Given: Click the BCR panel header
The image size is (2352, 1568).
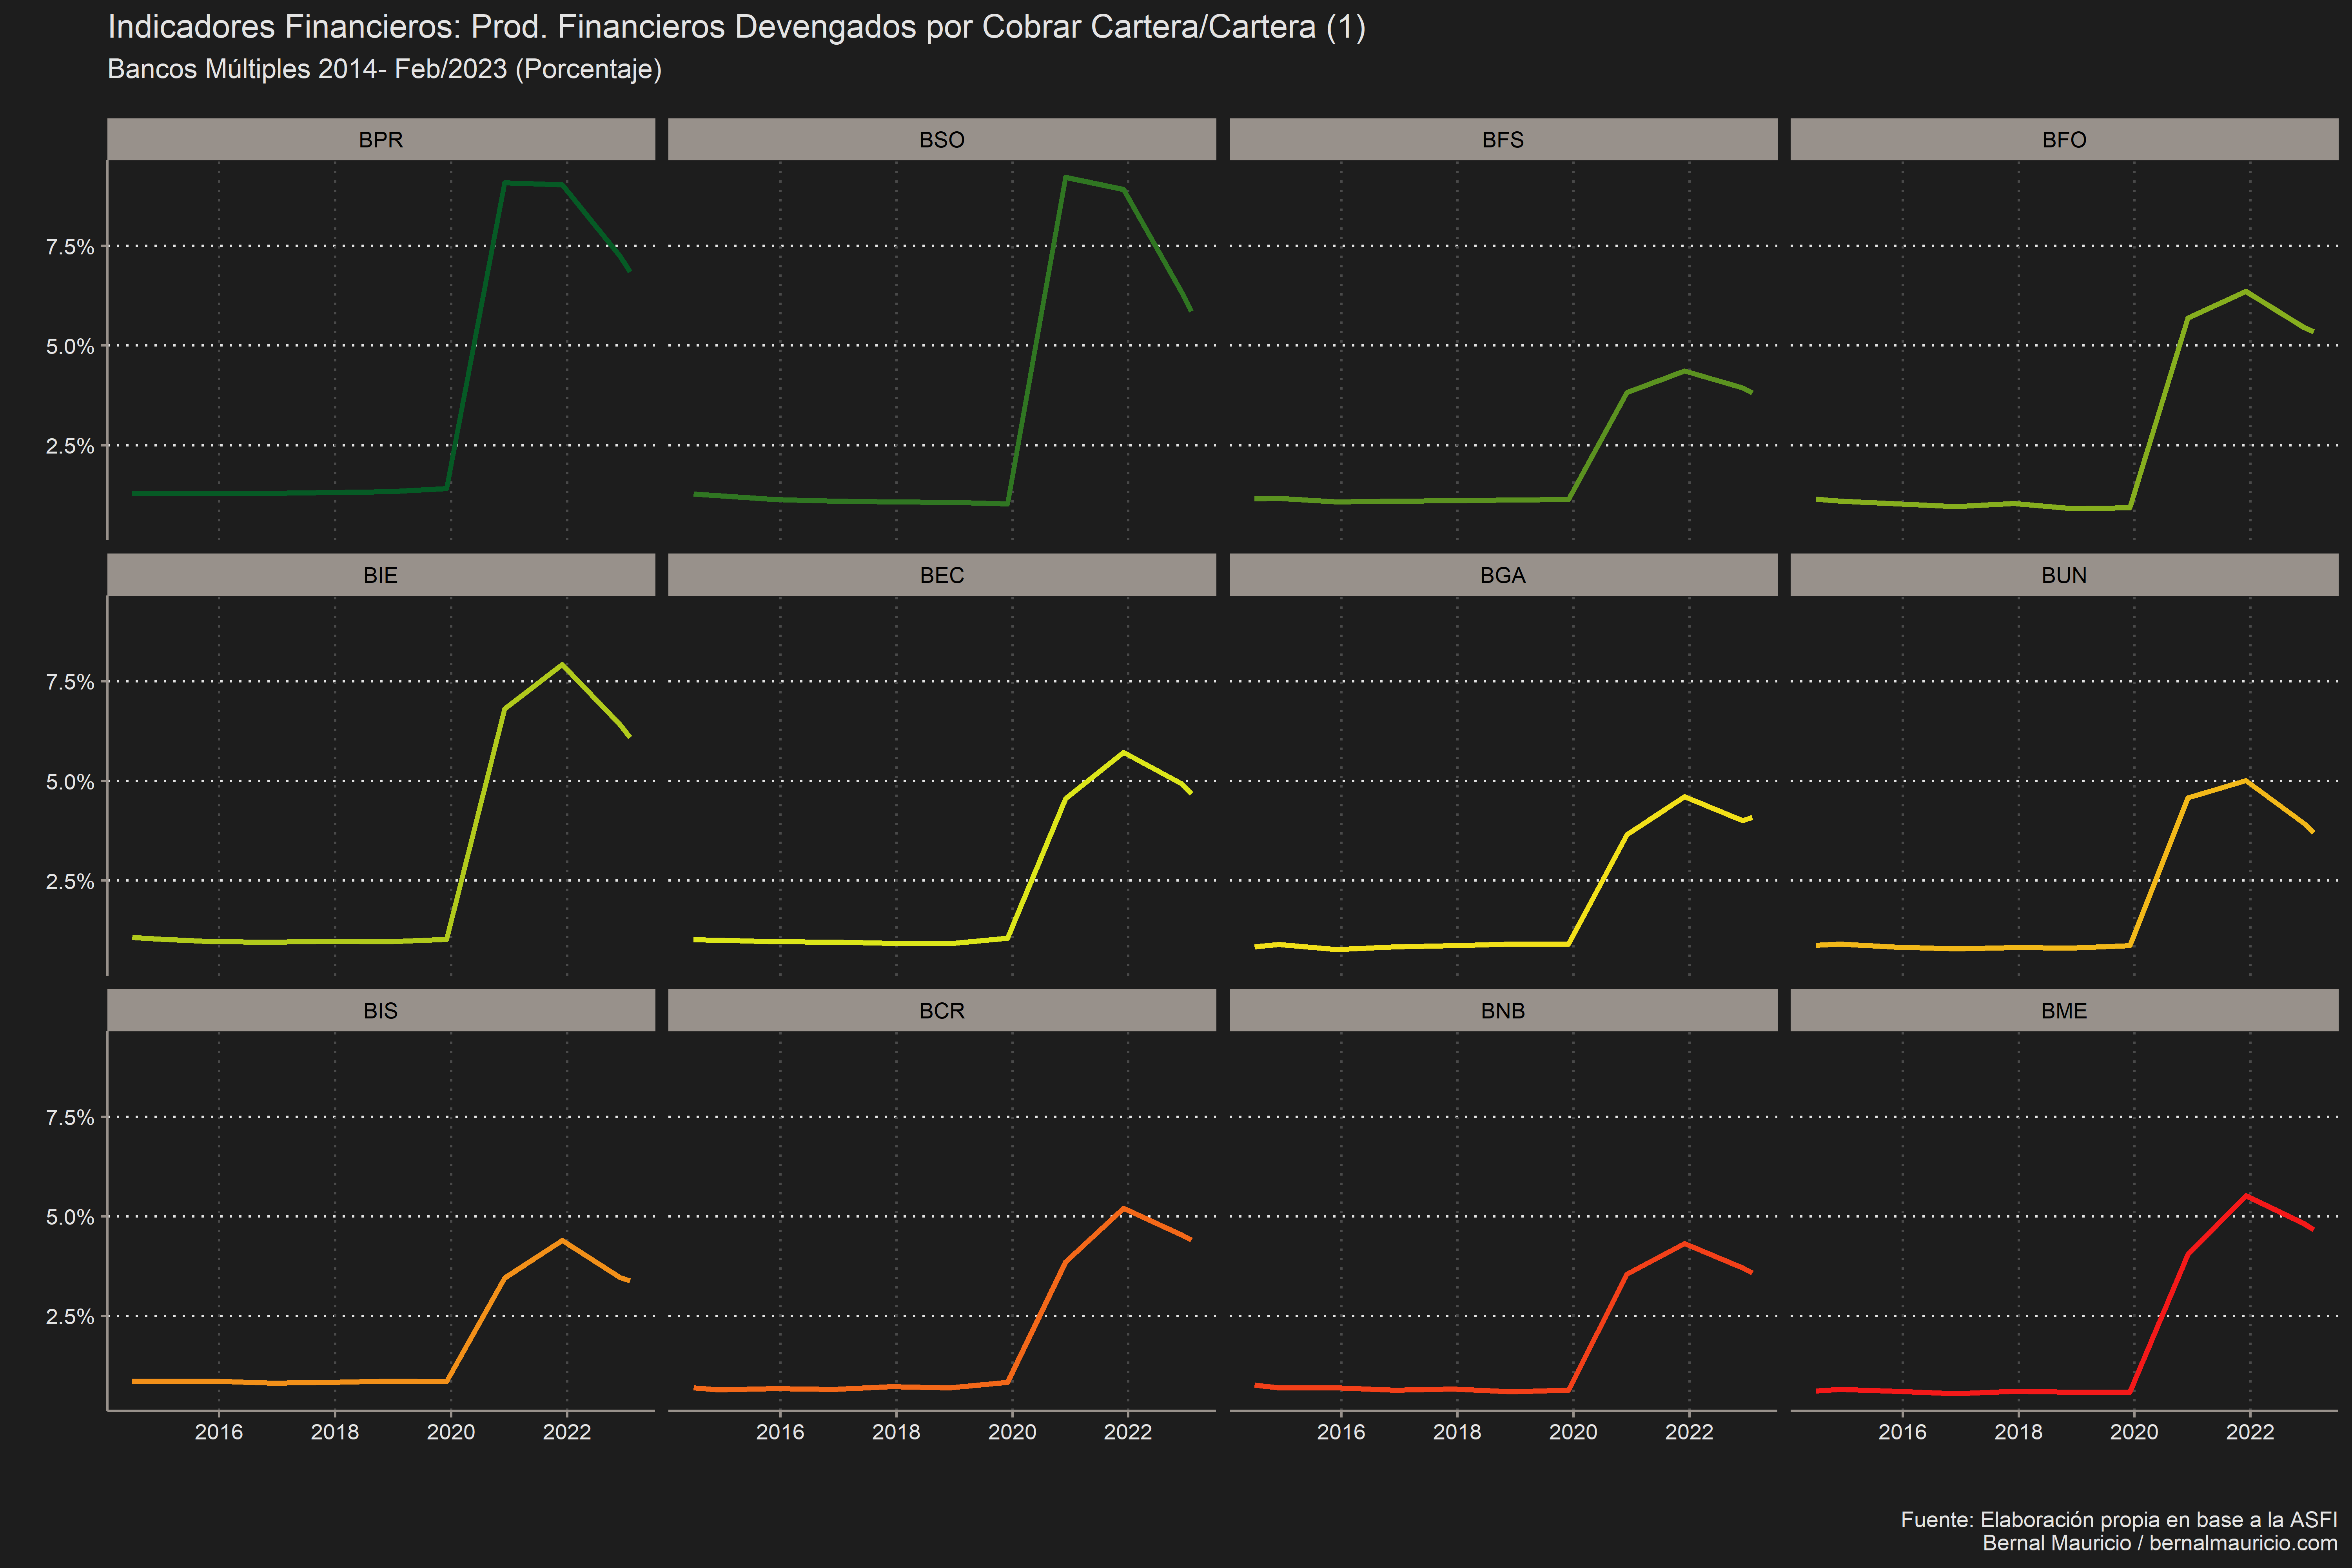Looking at the screenshot, I should 942,1010.
